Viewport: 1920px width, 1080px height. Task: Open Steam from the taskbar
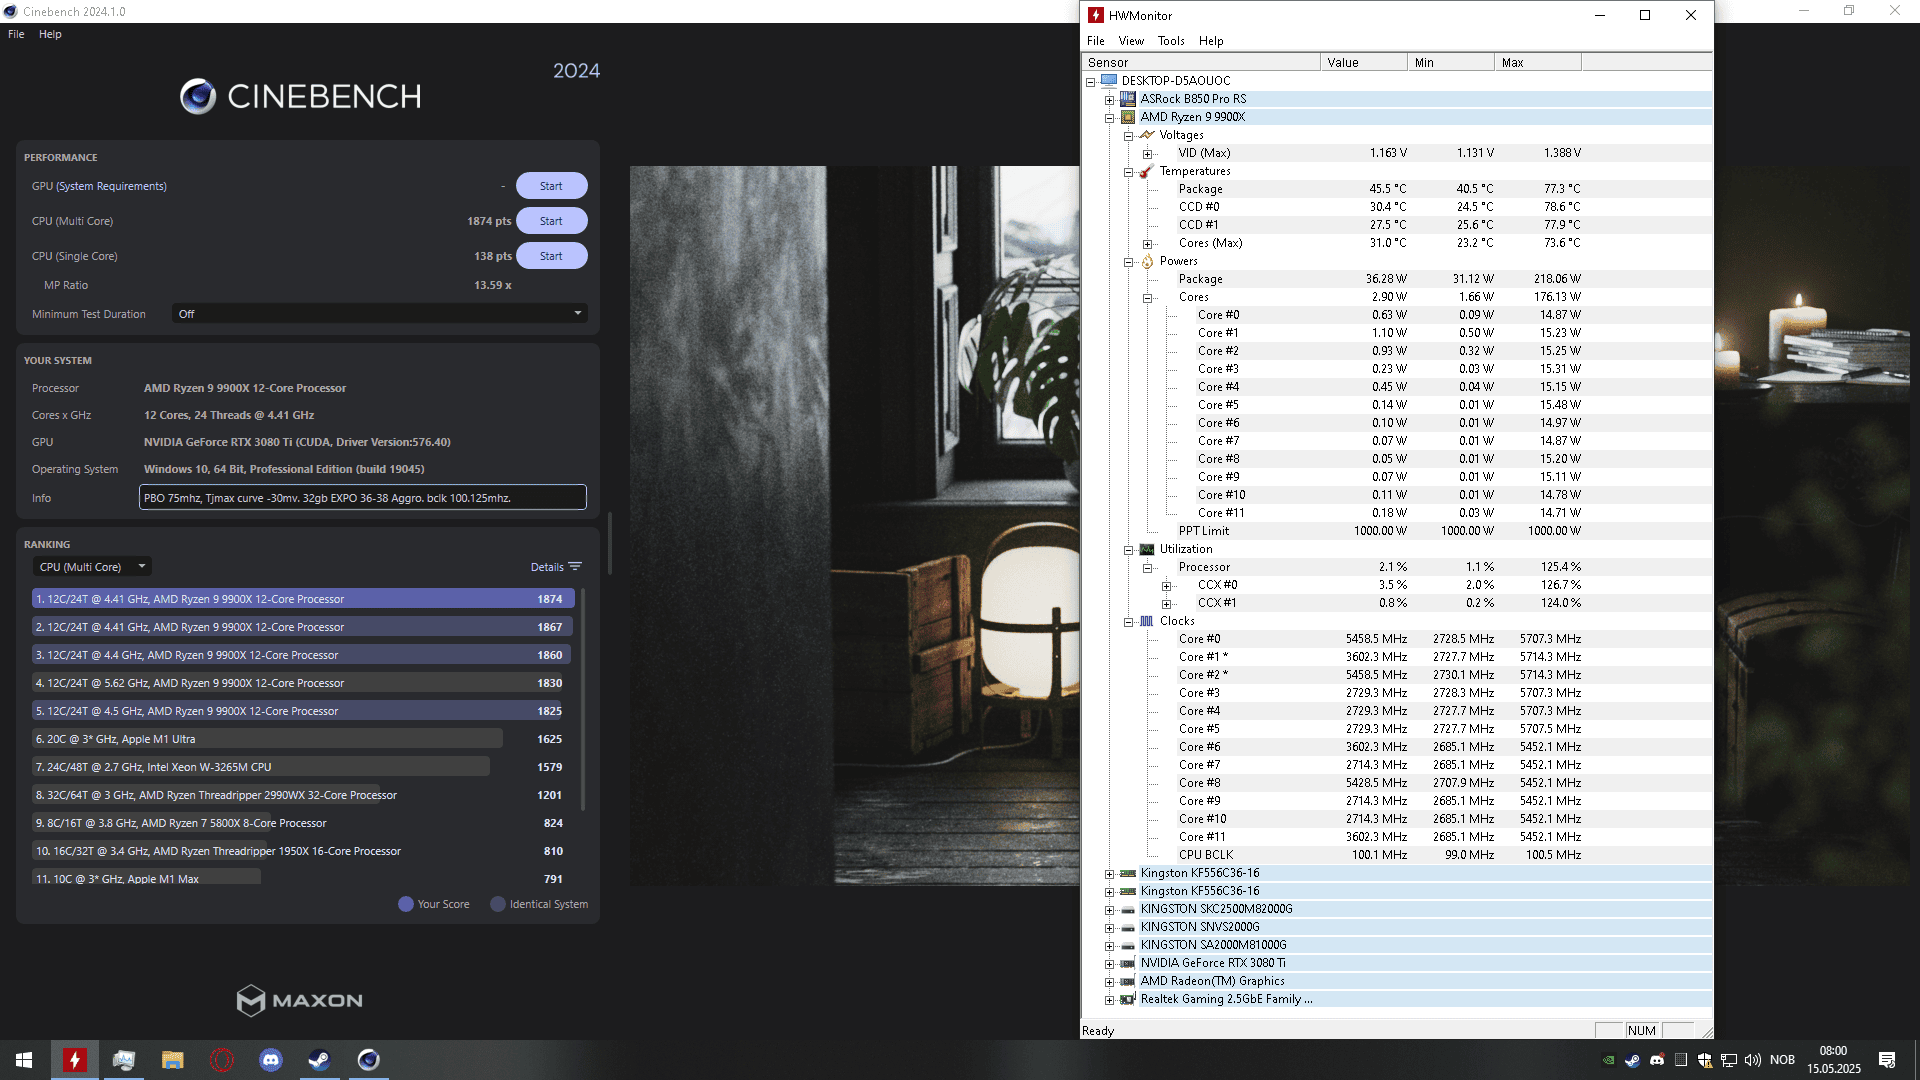[x=319, y=1060]
